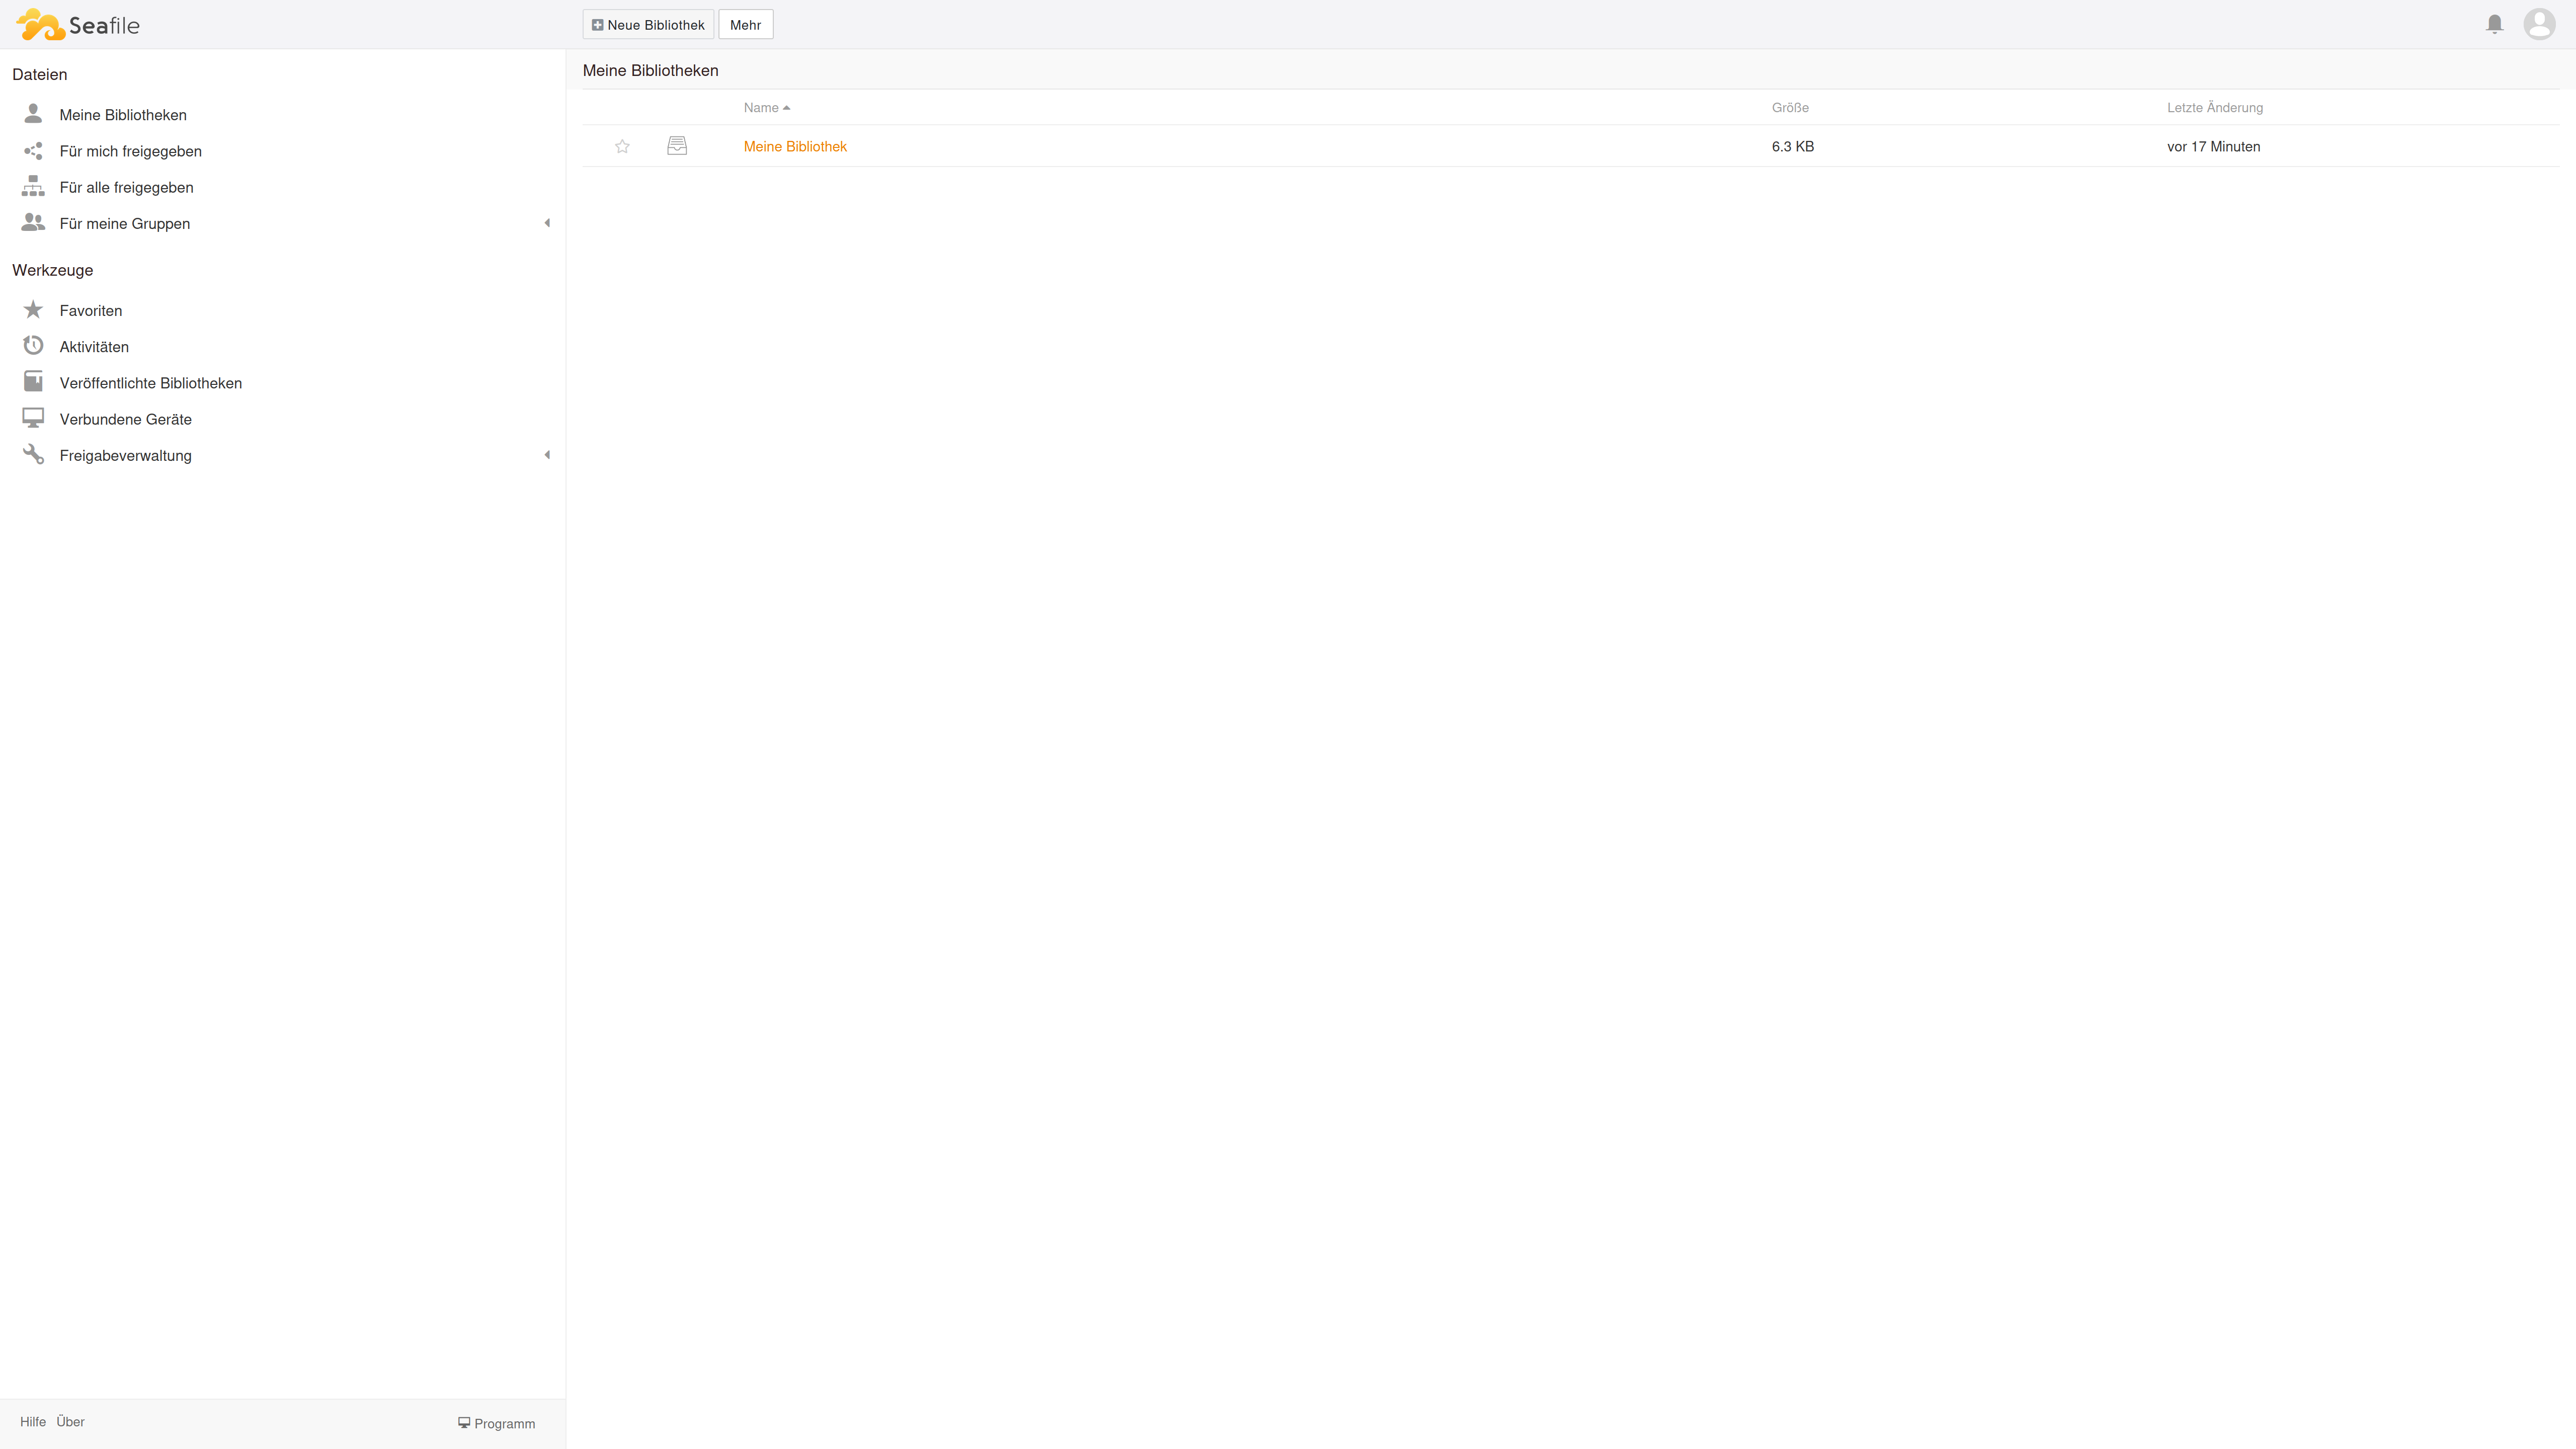
Task: Open the Mehr dropdown
Action: click(745, 25)
